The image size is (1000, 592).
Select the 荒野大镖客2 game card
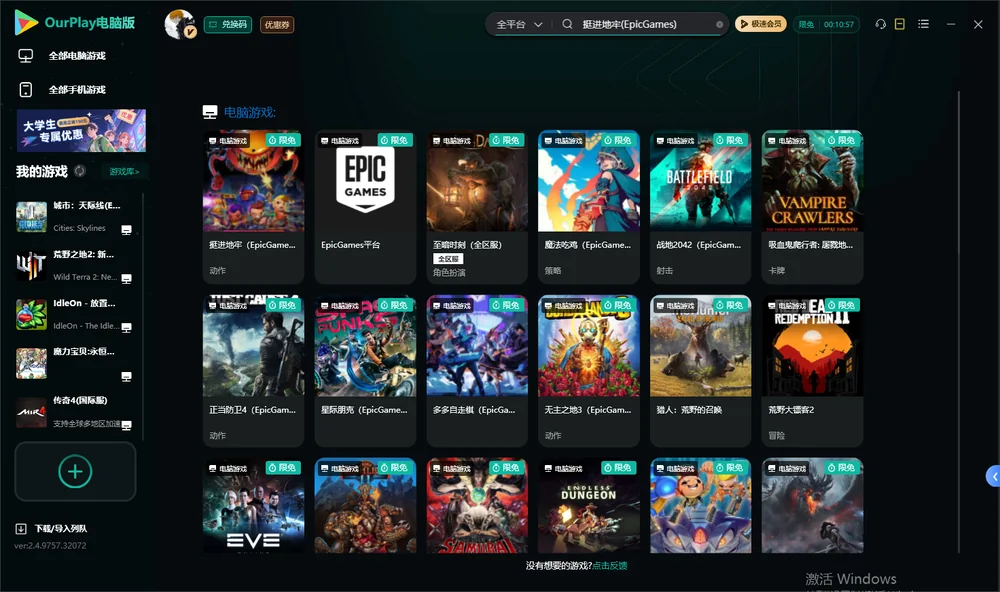[x=812, y=371]
